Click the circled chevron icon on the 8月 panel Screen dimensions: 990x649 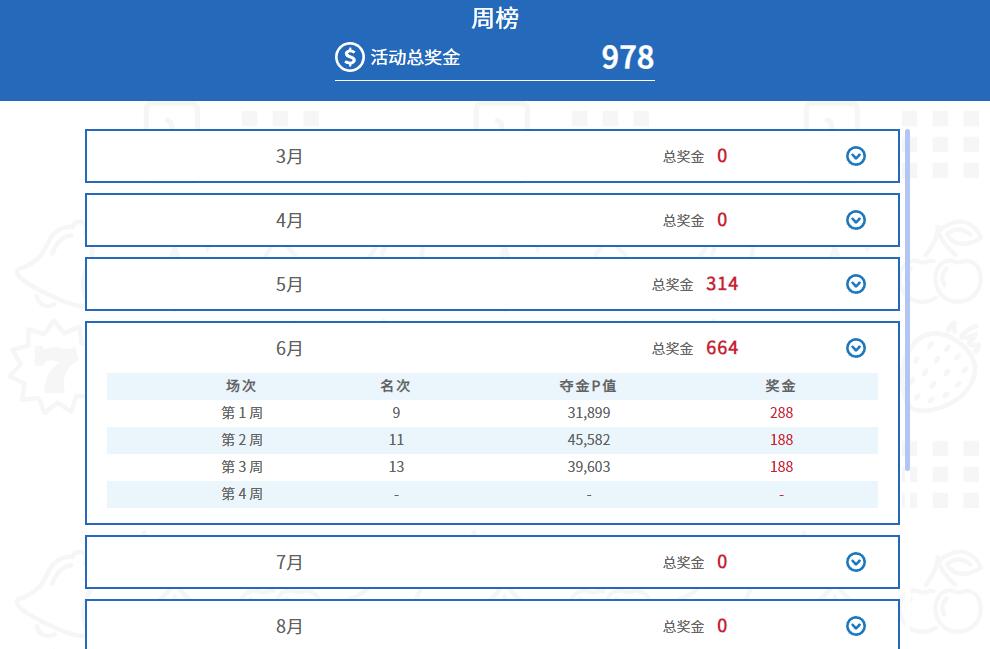tap(856, 626)
